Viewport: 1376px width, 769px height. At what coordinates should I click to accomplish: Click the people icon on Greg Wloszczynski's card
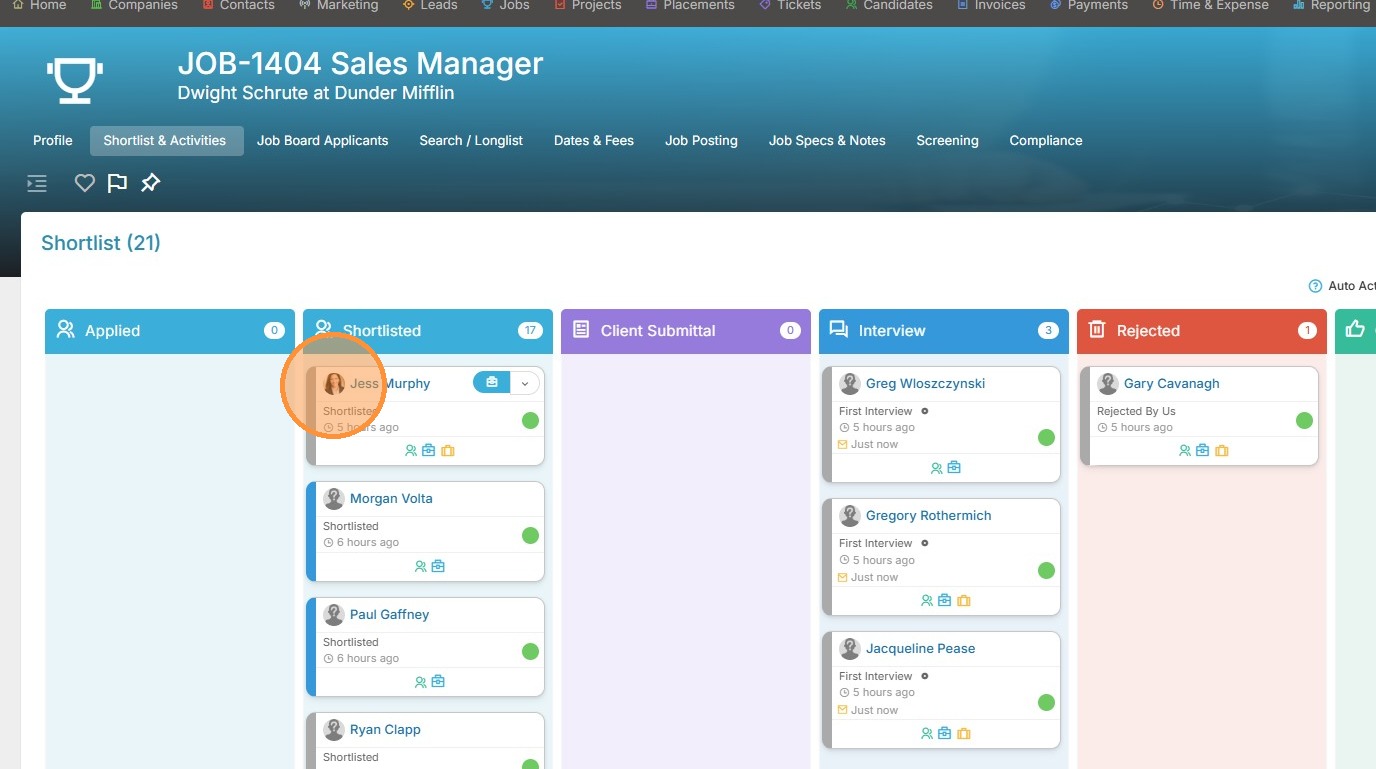click(936, 468)
